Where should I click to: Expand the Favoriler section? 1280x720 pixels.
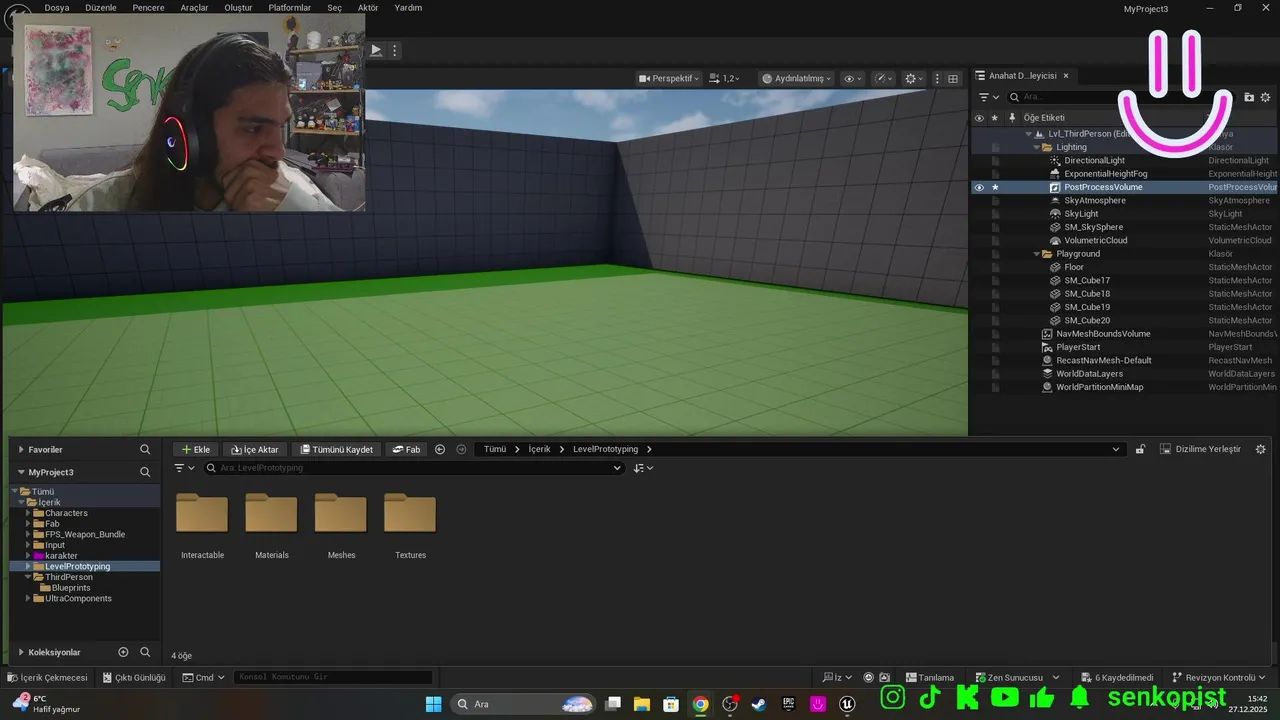[x=20, y=450]
